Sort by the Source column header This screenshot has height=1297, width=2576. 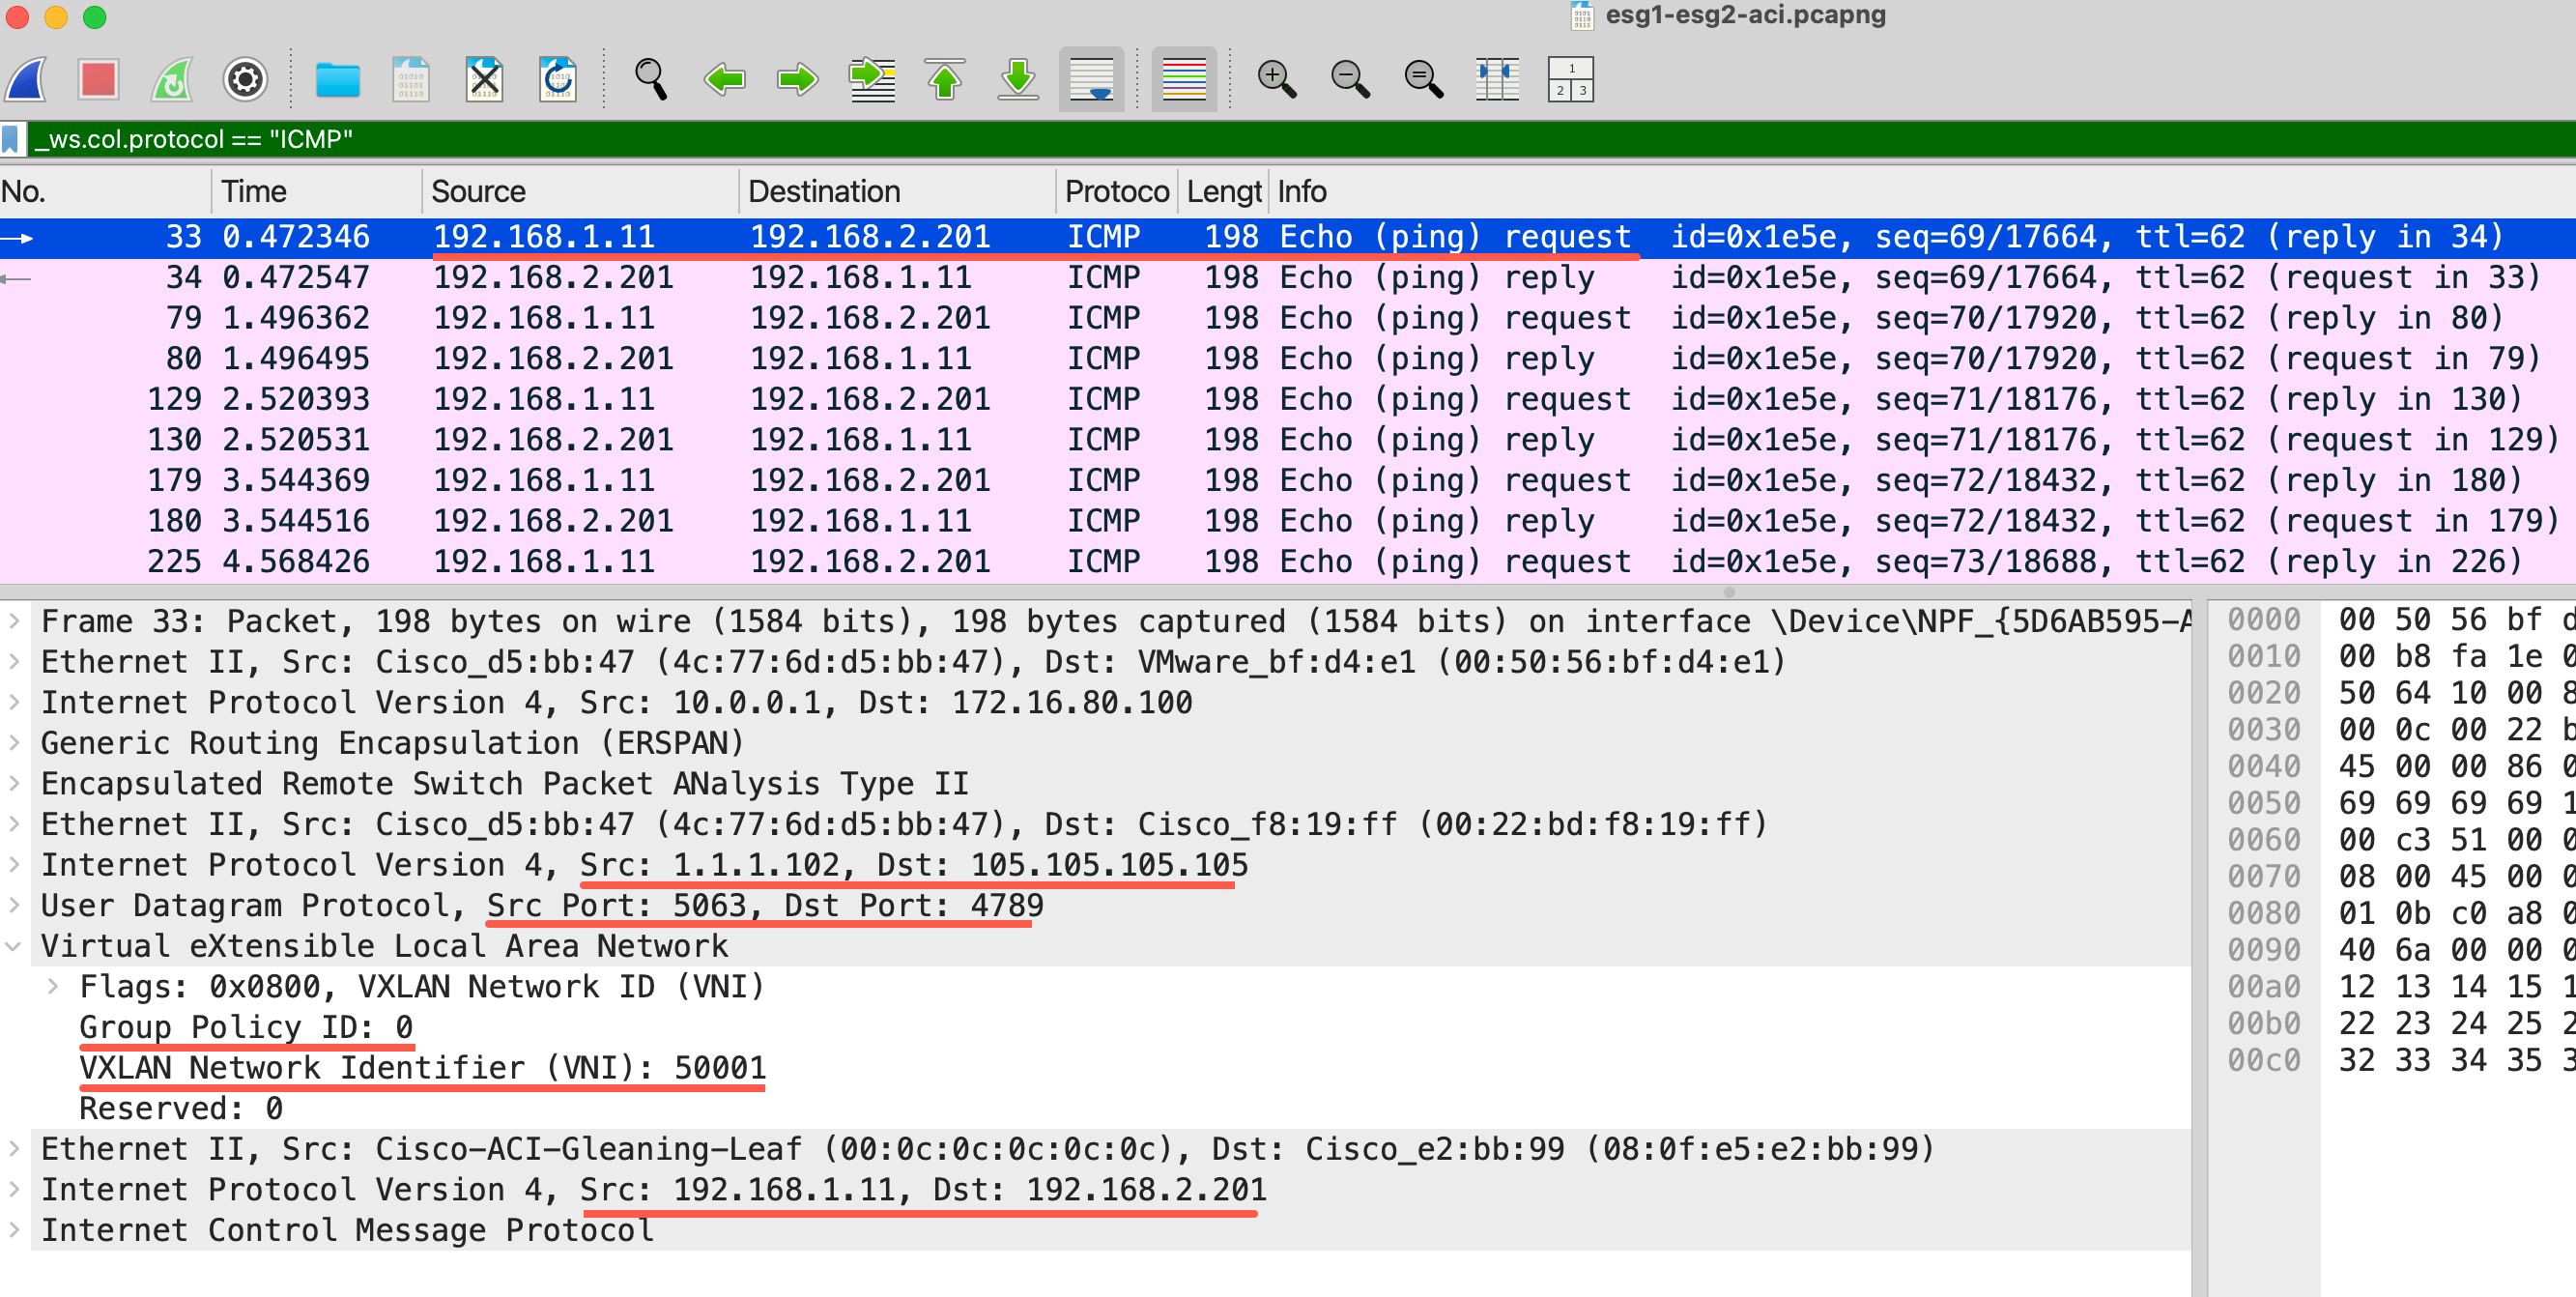click(x=580, y=191)
